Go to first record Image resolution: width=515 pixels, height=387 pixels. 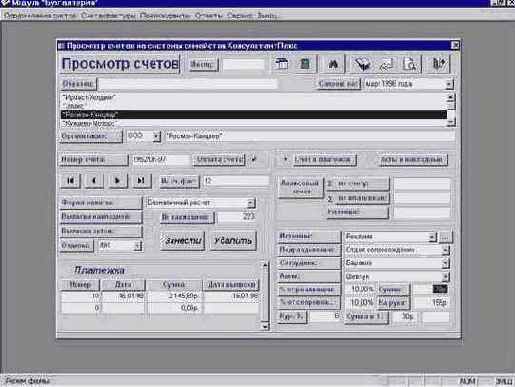70,180
